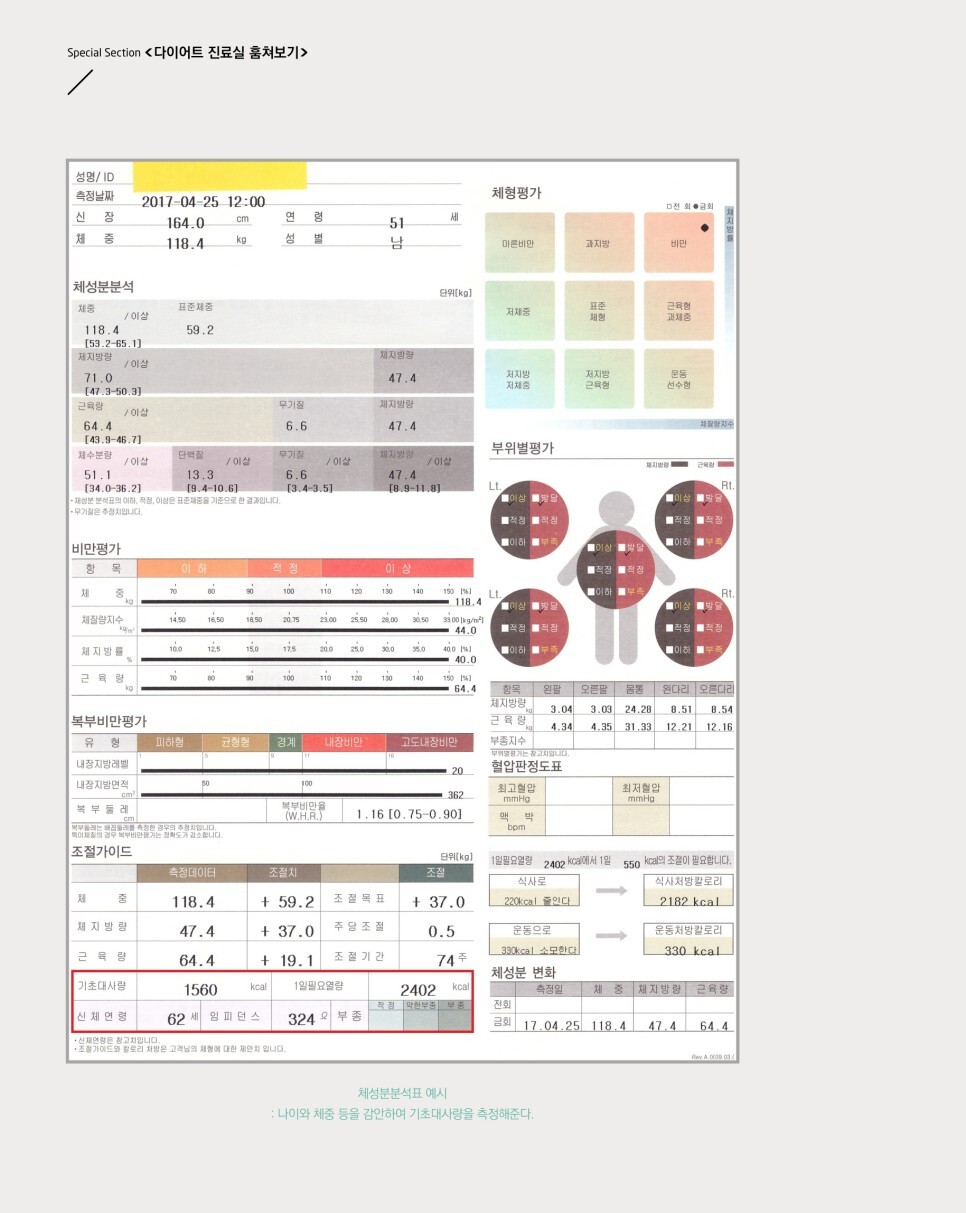Click the black dot marker in the 비만 tile
The width and height of the screenshot is (966, 1213).
point(704,228)
